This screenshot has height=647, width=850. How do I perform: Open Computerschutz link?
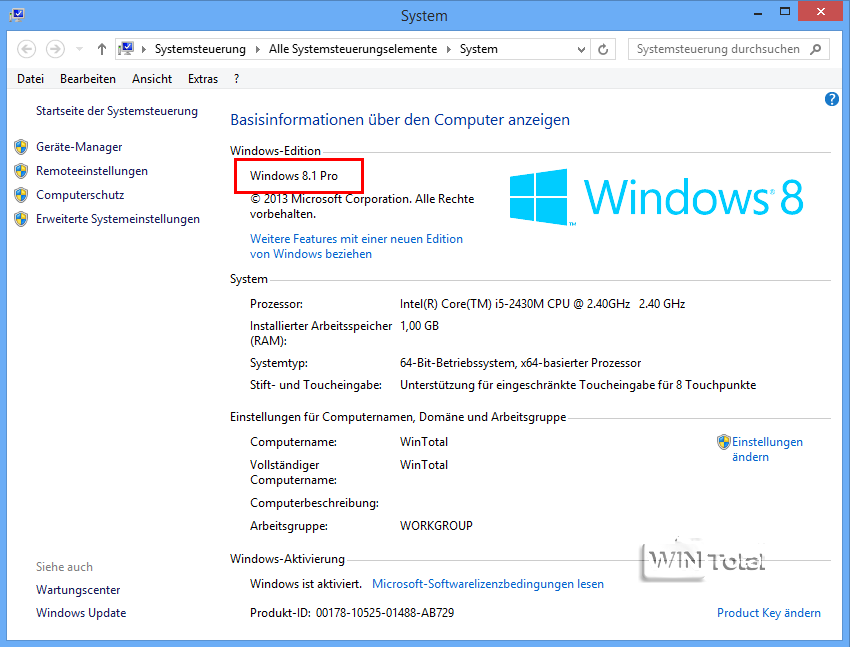point(80,195)
